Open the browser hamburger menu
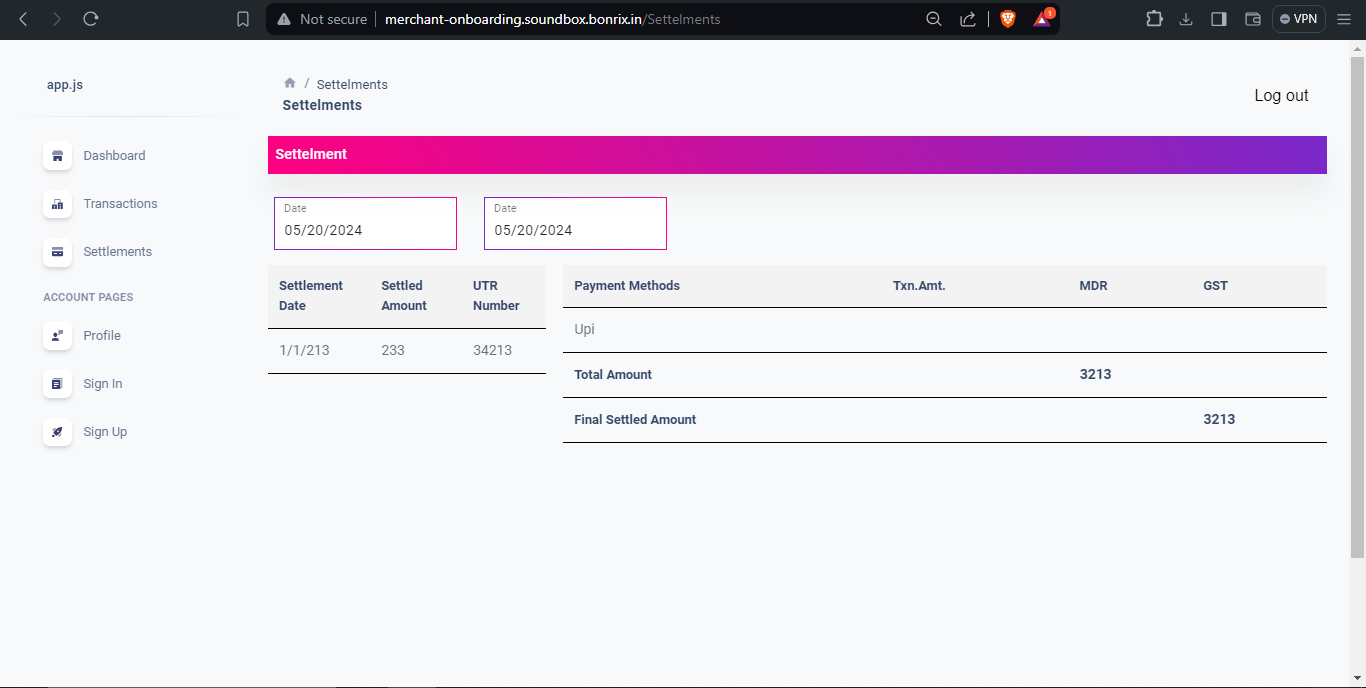Image resolution: width=1366 pixels, height=688 pixels. tap(1344, 18)
